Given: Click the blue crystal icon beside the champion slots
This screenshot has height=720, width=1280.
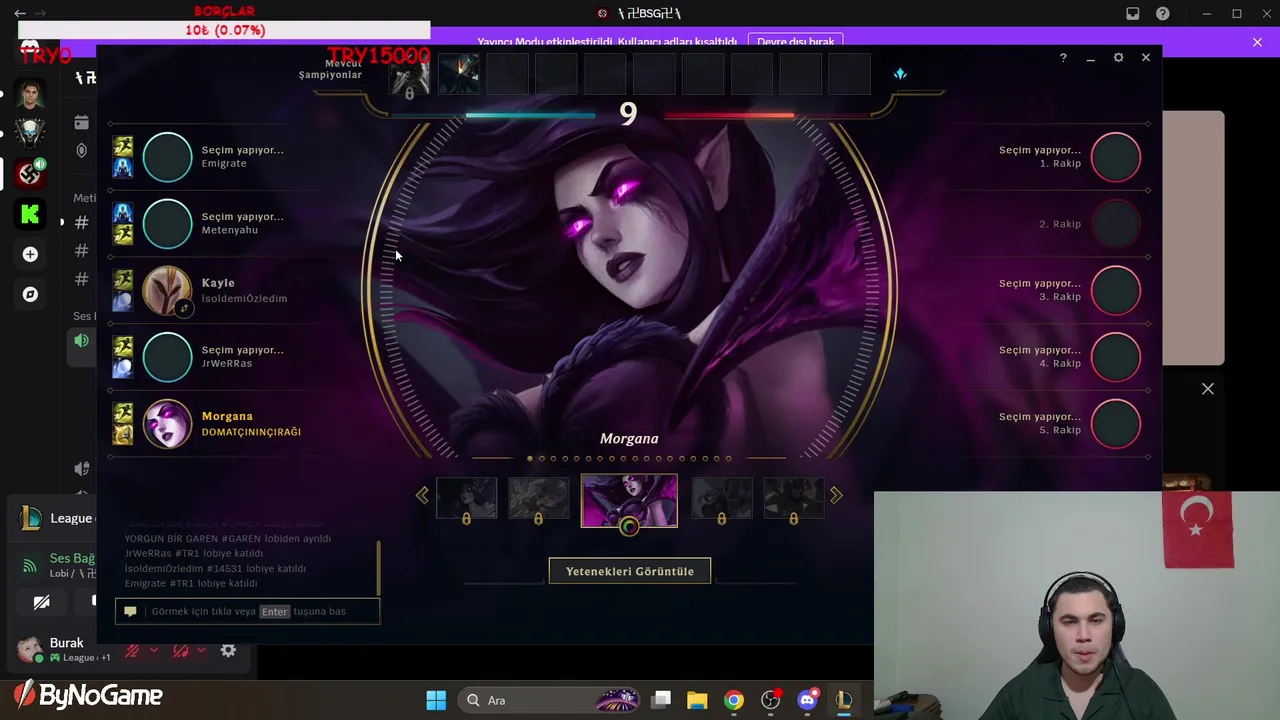Looking at the screenshot, I should pyautogui.click(x=900, y=74).
